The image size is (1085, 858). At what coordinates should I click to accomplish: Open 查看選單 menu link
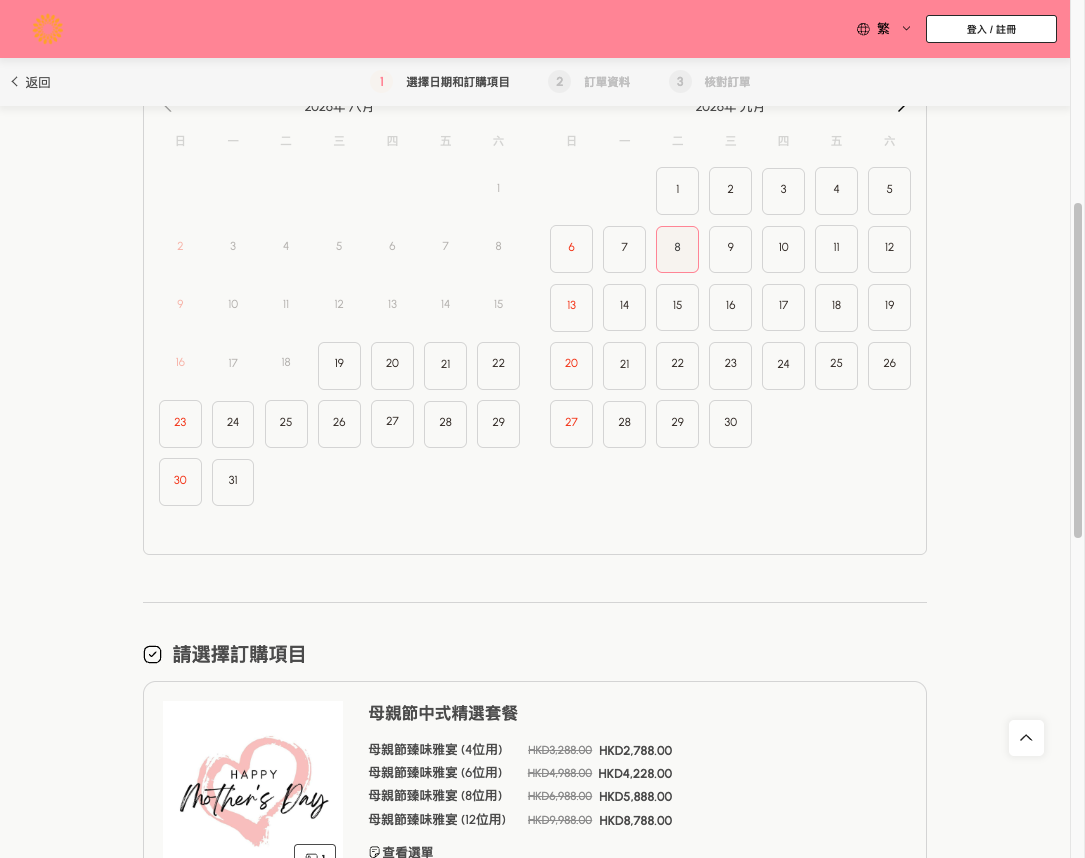401,852
